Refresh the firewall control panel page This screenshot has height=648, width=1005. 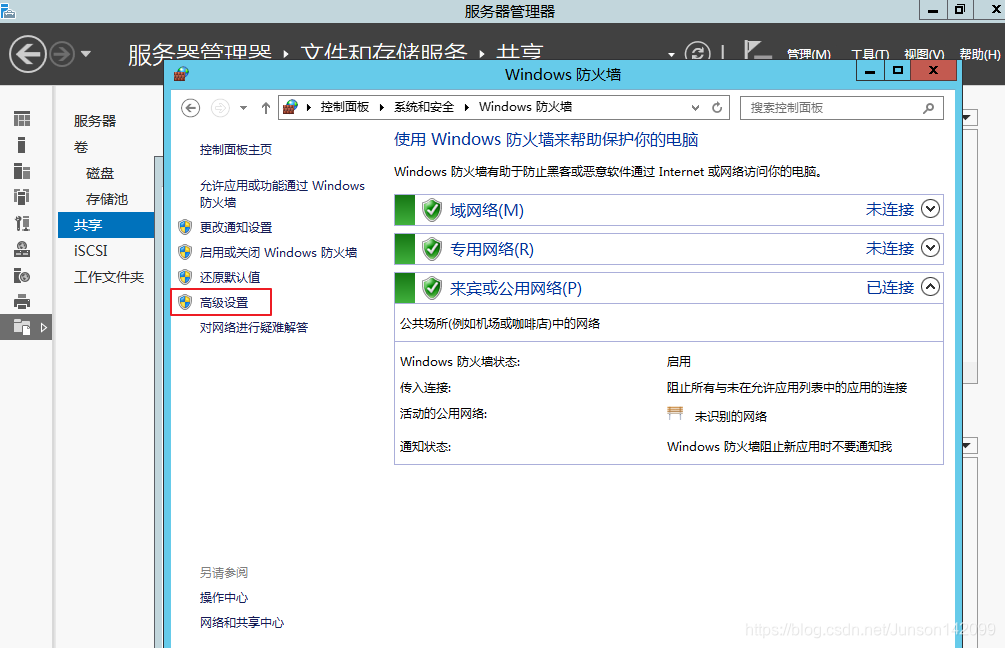717,108
